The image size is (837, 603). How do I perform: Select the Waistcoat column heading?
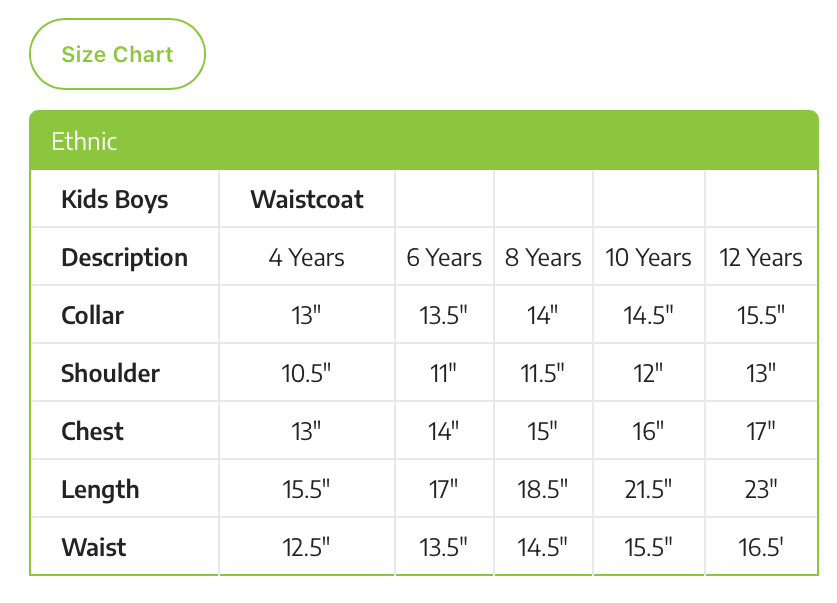tap(307, 199)
